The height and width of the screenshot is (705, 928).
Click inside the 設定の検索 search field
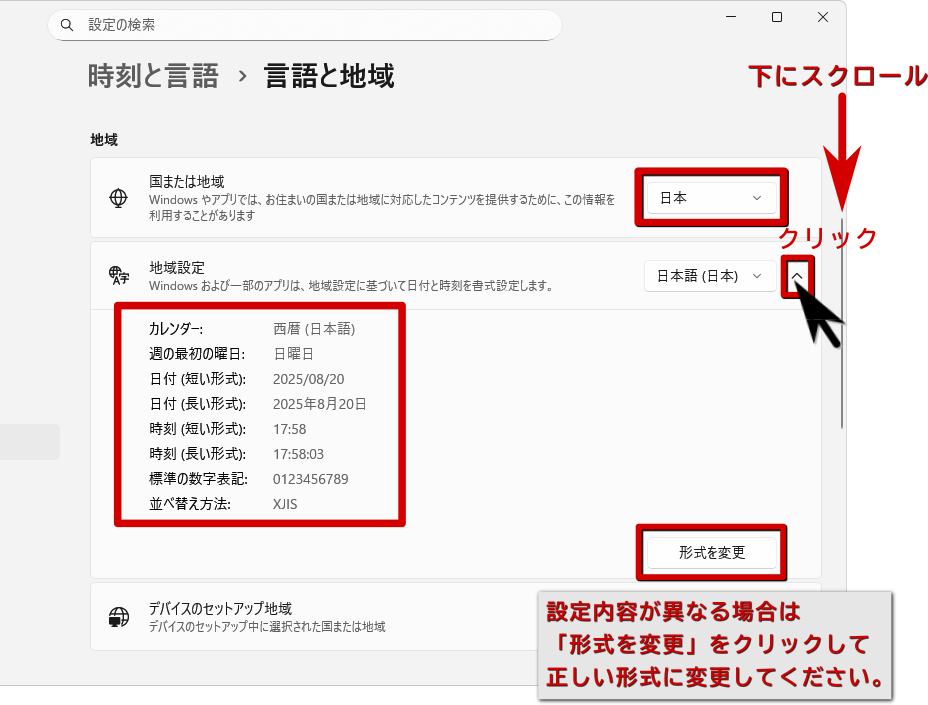point(300,24)
